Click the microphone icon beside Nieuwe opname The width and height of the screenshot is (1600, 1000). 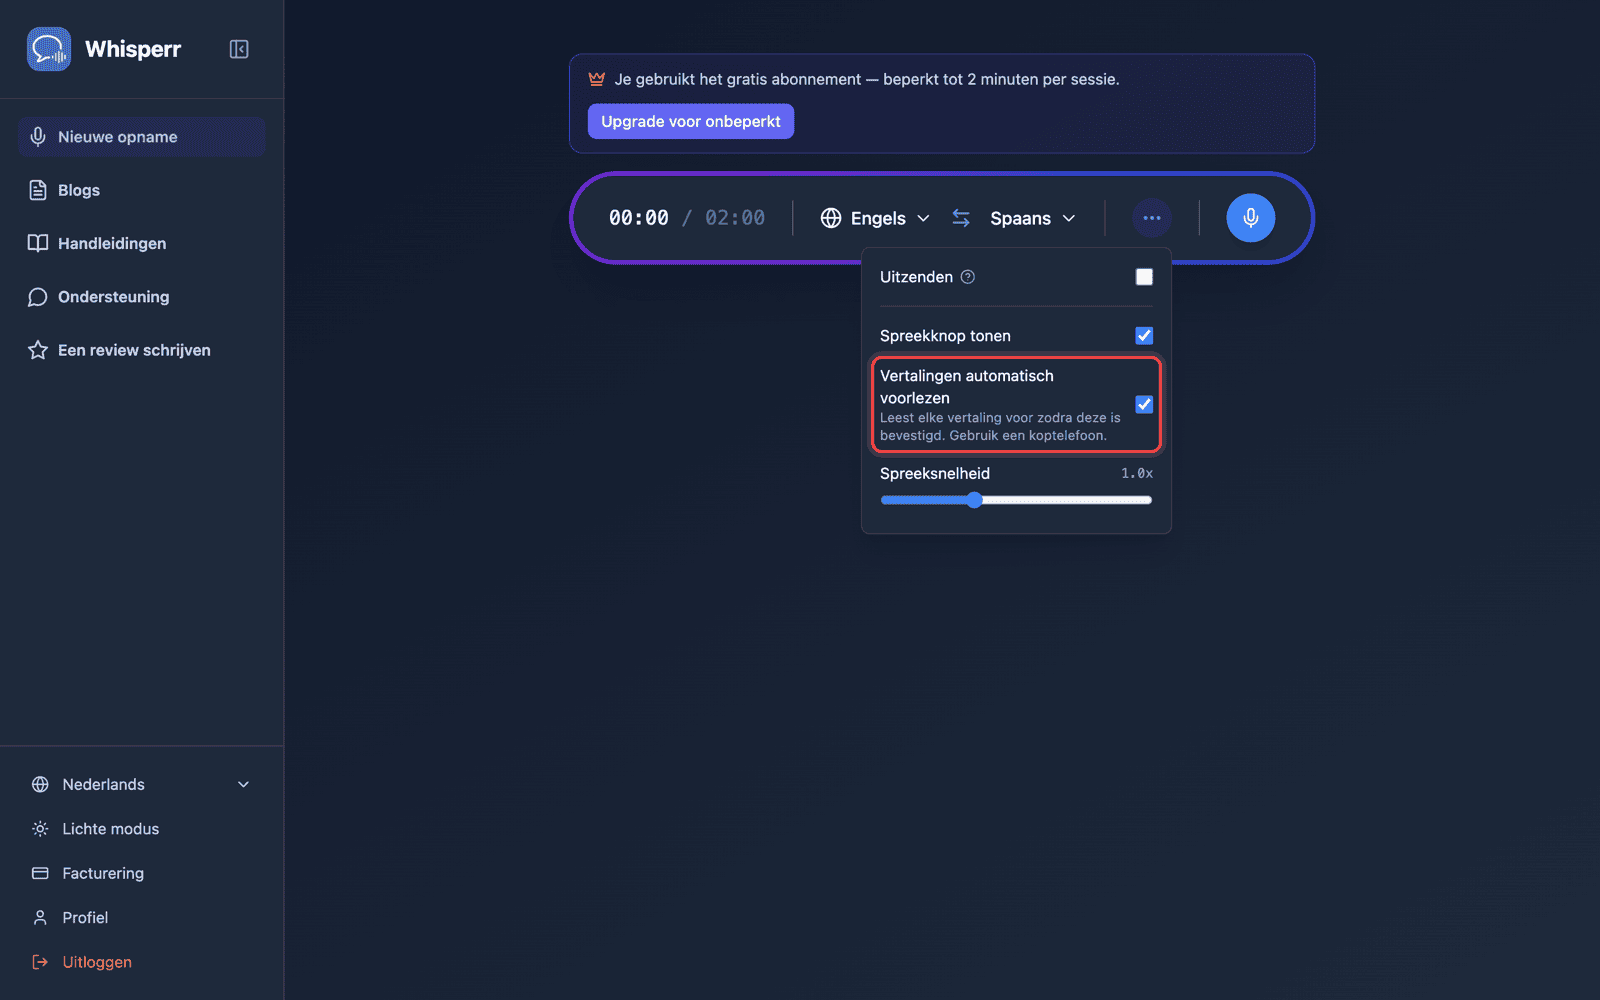[x=38, y=137]
